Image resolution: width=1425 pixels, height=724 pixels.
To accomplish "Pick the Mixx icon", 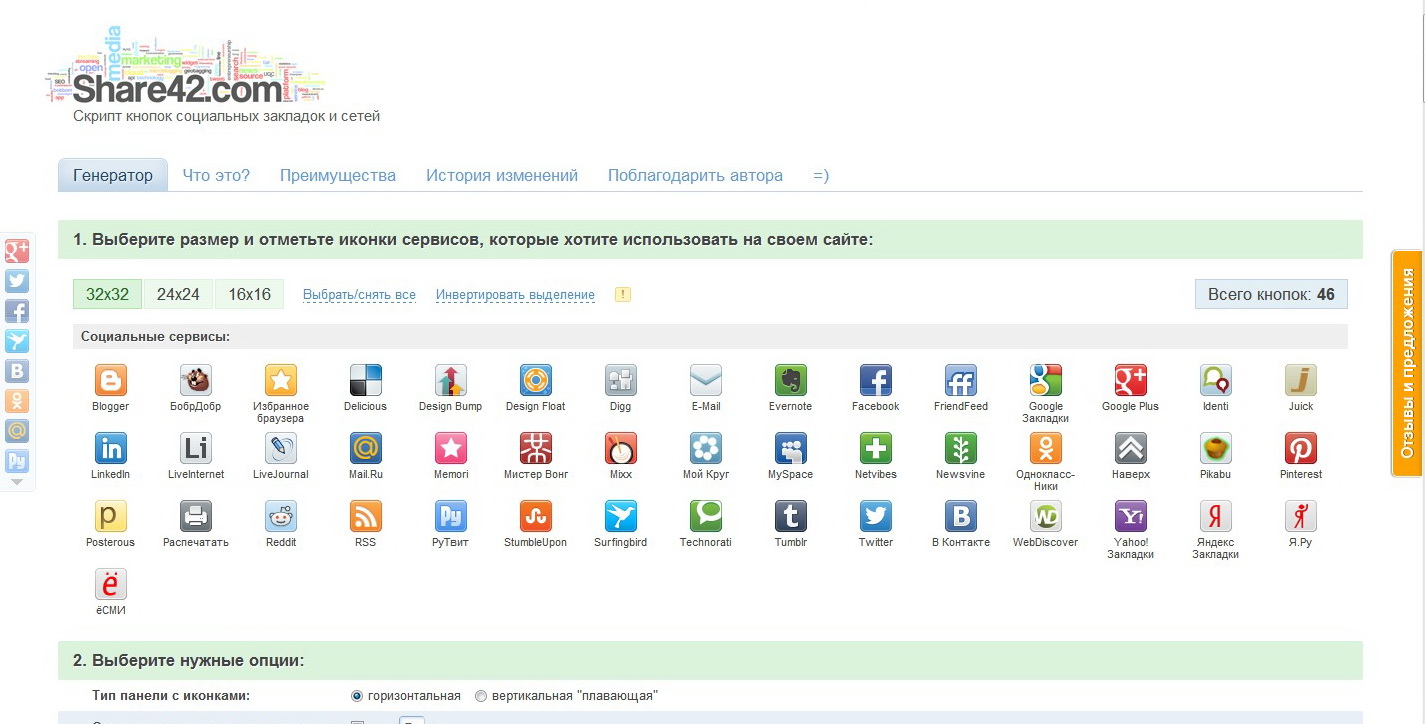I will [621, 448].
